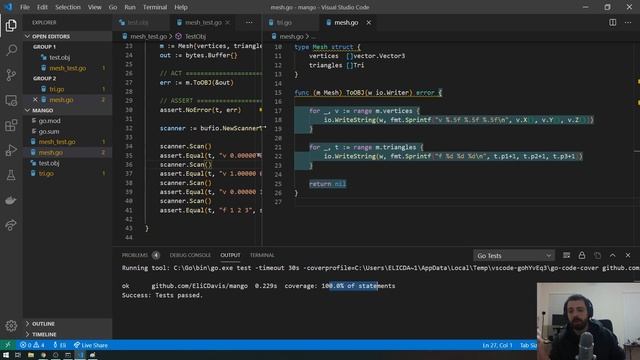
Task: Open the Testing flask view
Action: [11, 175]
